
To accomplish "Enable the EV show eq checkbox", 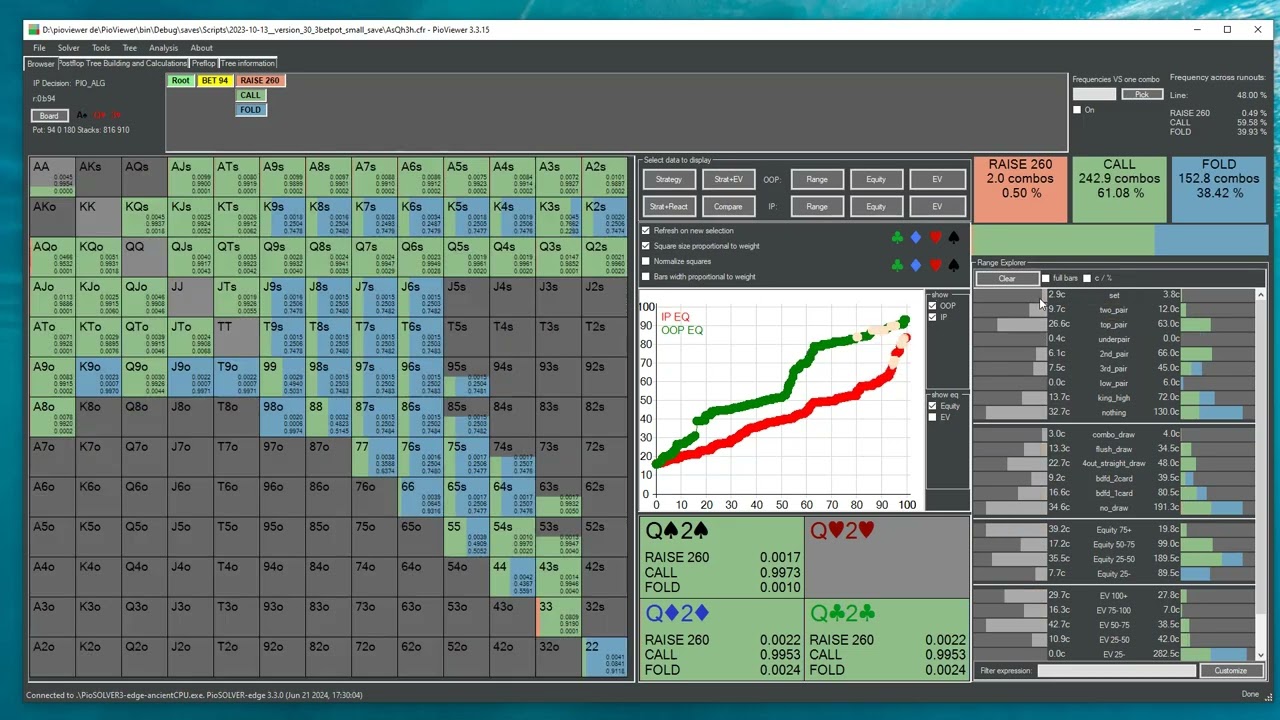I will (933, 417).
